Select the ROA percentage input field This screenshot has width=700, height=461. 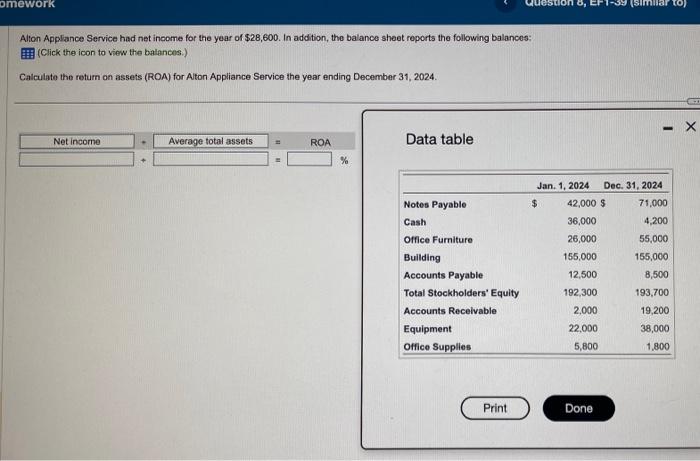(x=309, y=159)
